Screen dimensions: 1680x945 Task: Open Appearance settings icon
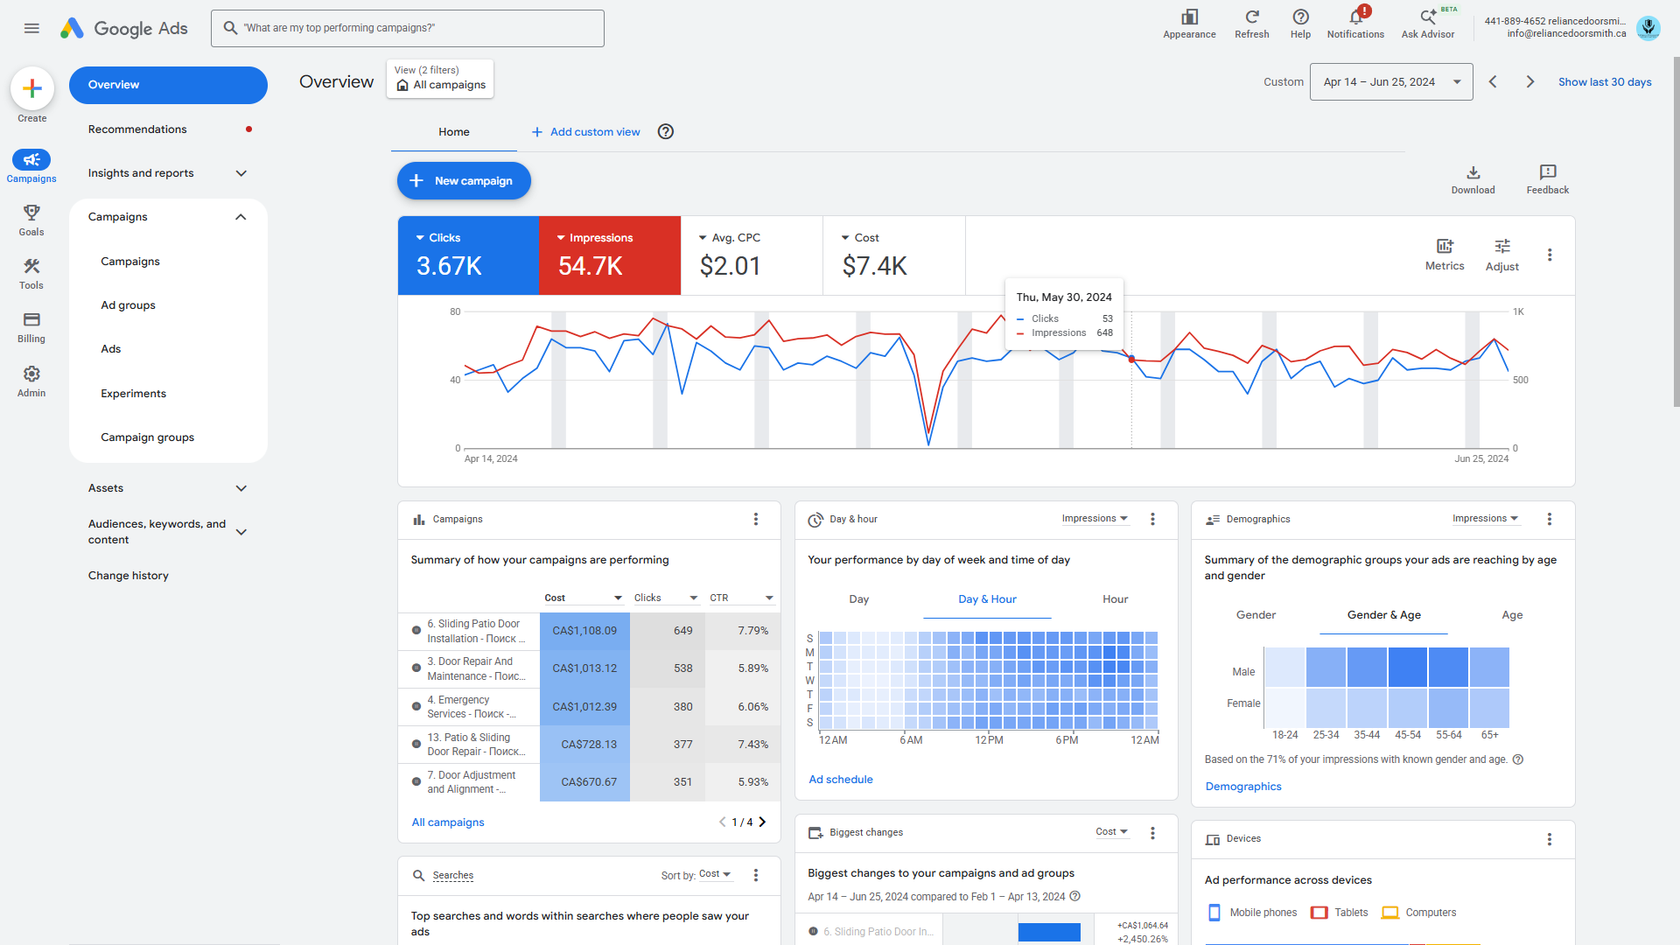(x=1189, y=17)
